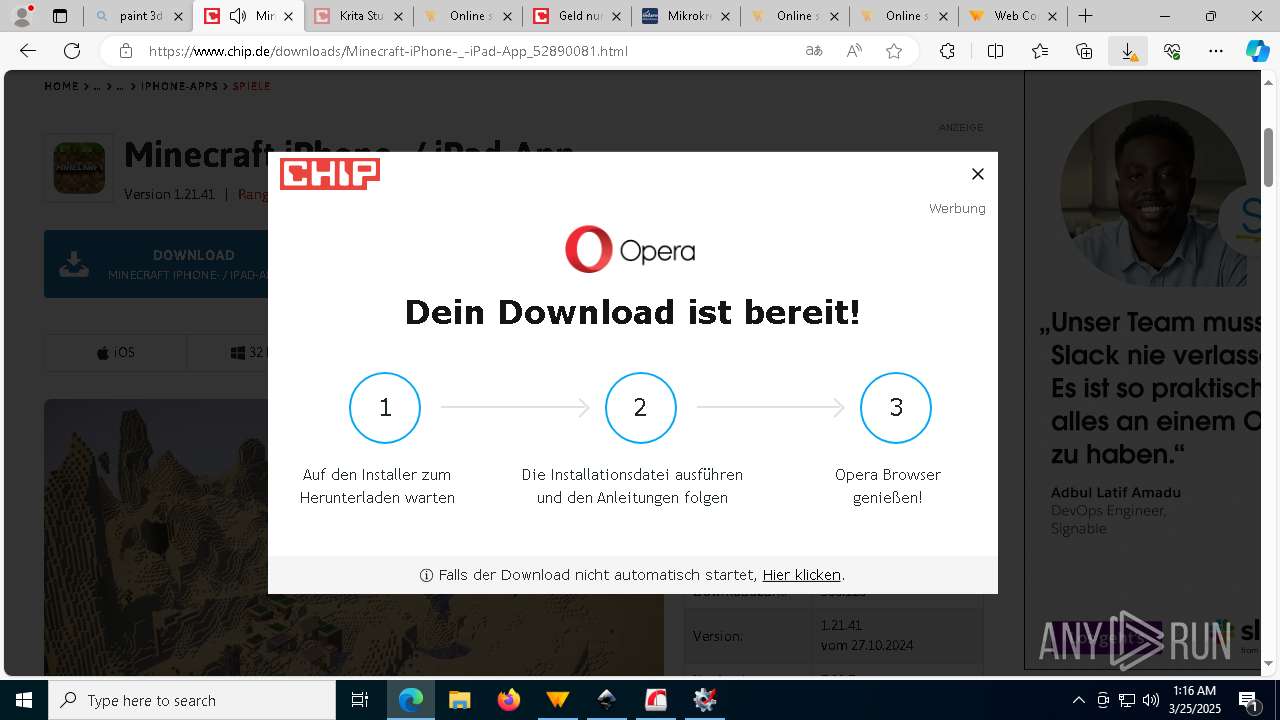Viewport: 1280px width, 720px height.
Task: Toggle the split screen icon
Action: pyautogui.click(x=995, y=51)
